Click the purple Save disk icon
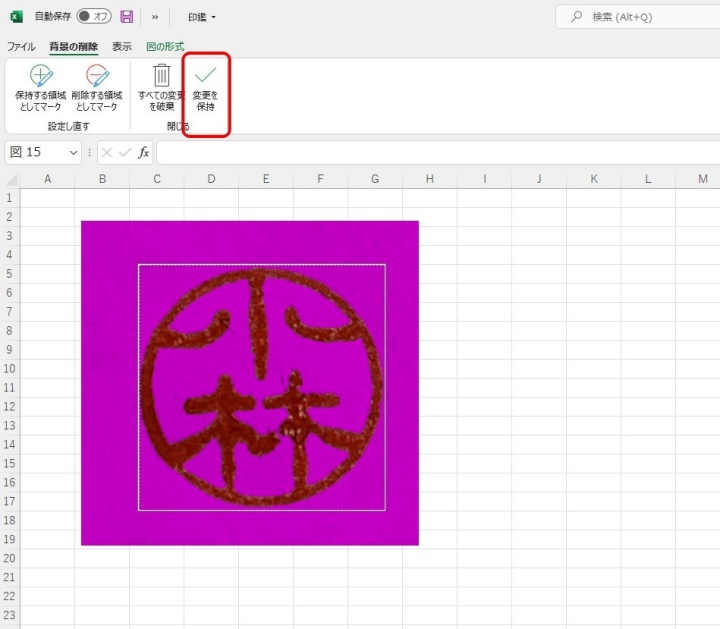720x629 pixels. (127, 17)
